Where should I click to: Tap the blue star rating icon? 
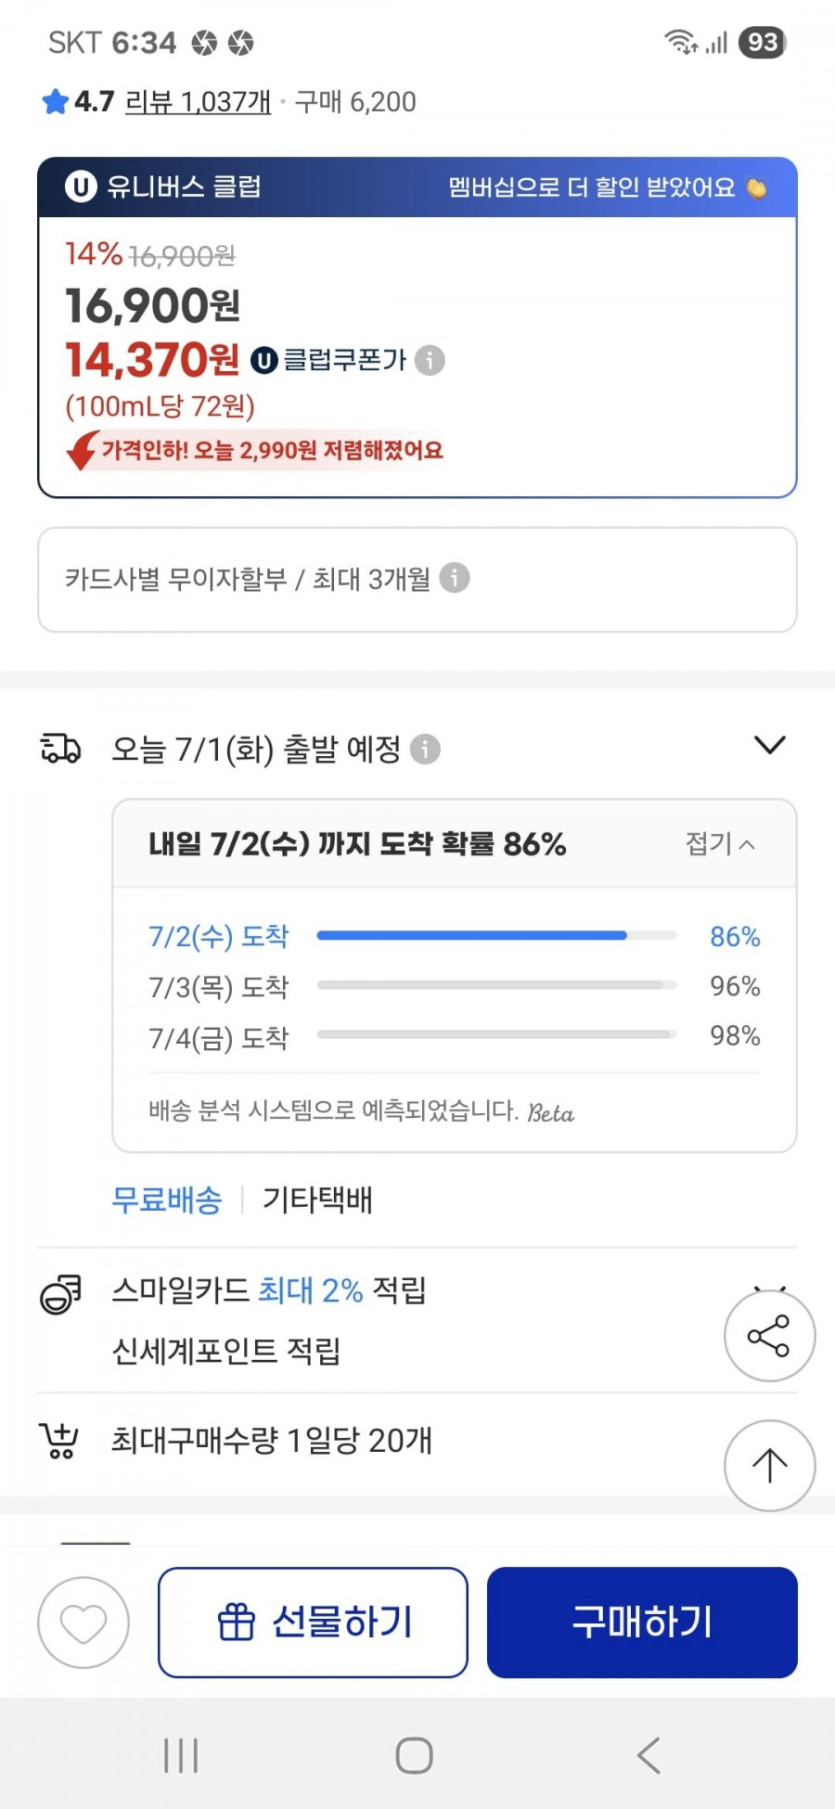(55, 102)
